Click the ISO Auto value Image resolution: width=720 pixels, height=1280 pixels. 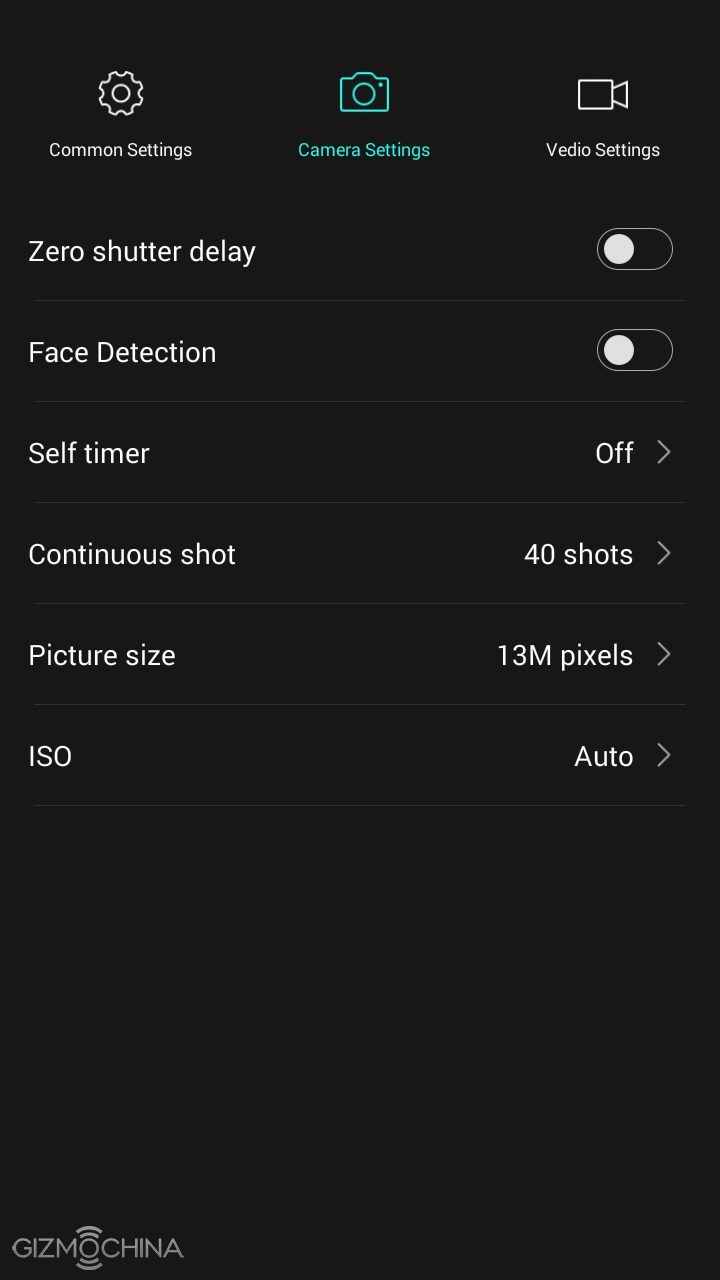(604, 756)
